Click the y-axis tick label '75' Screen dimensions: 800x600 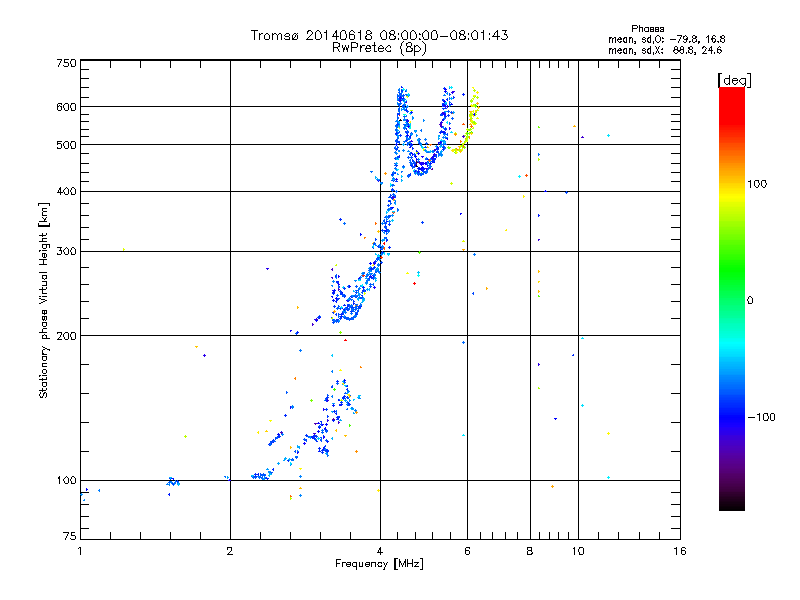coord(70,536)
